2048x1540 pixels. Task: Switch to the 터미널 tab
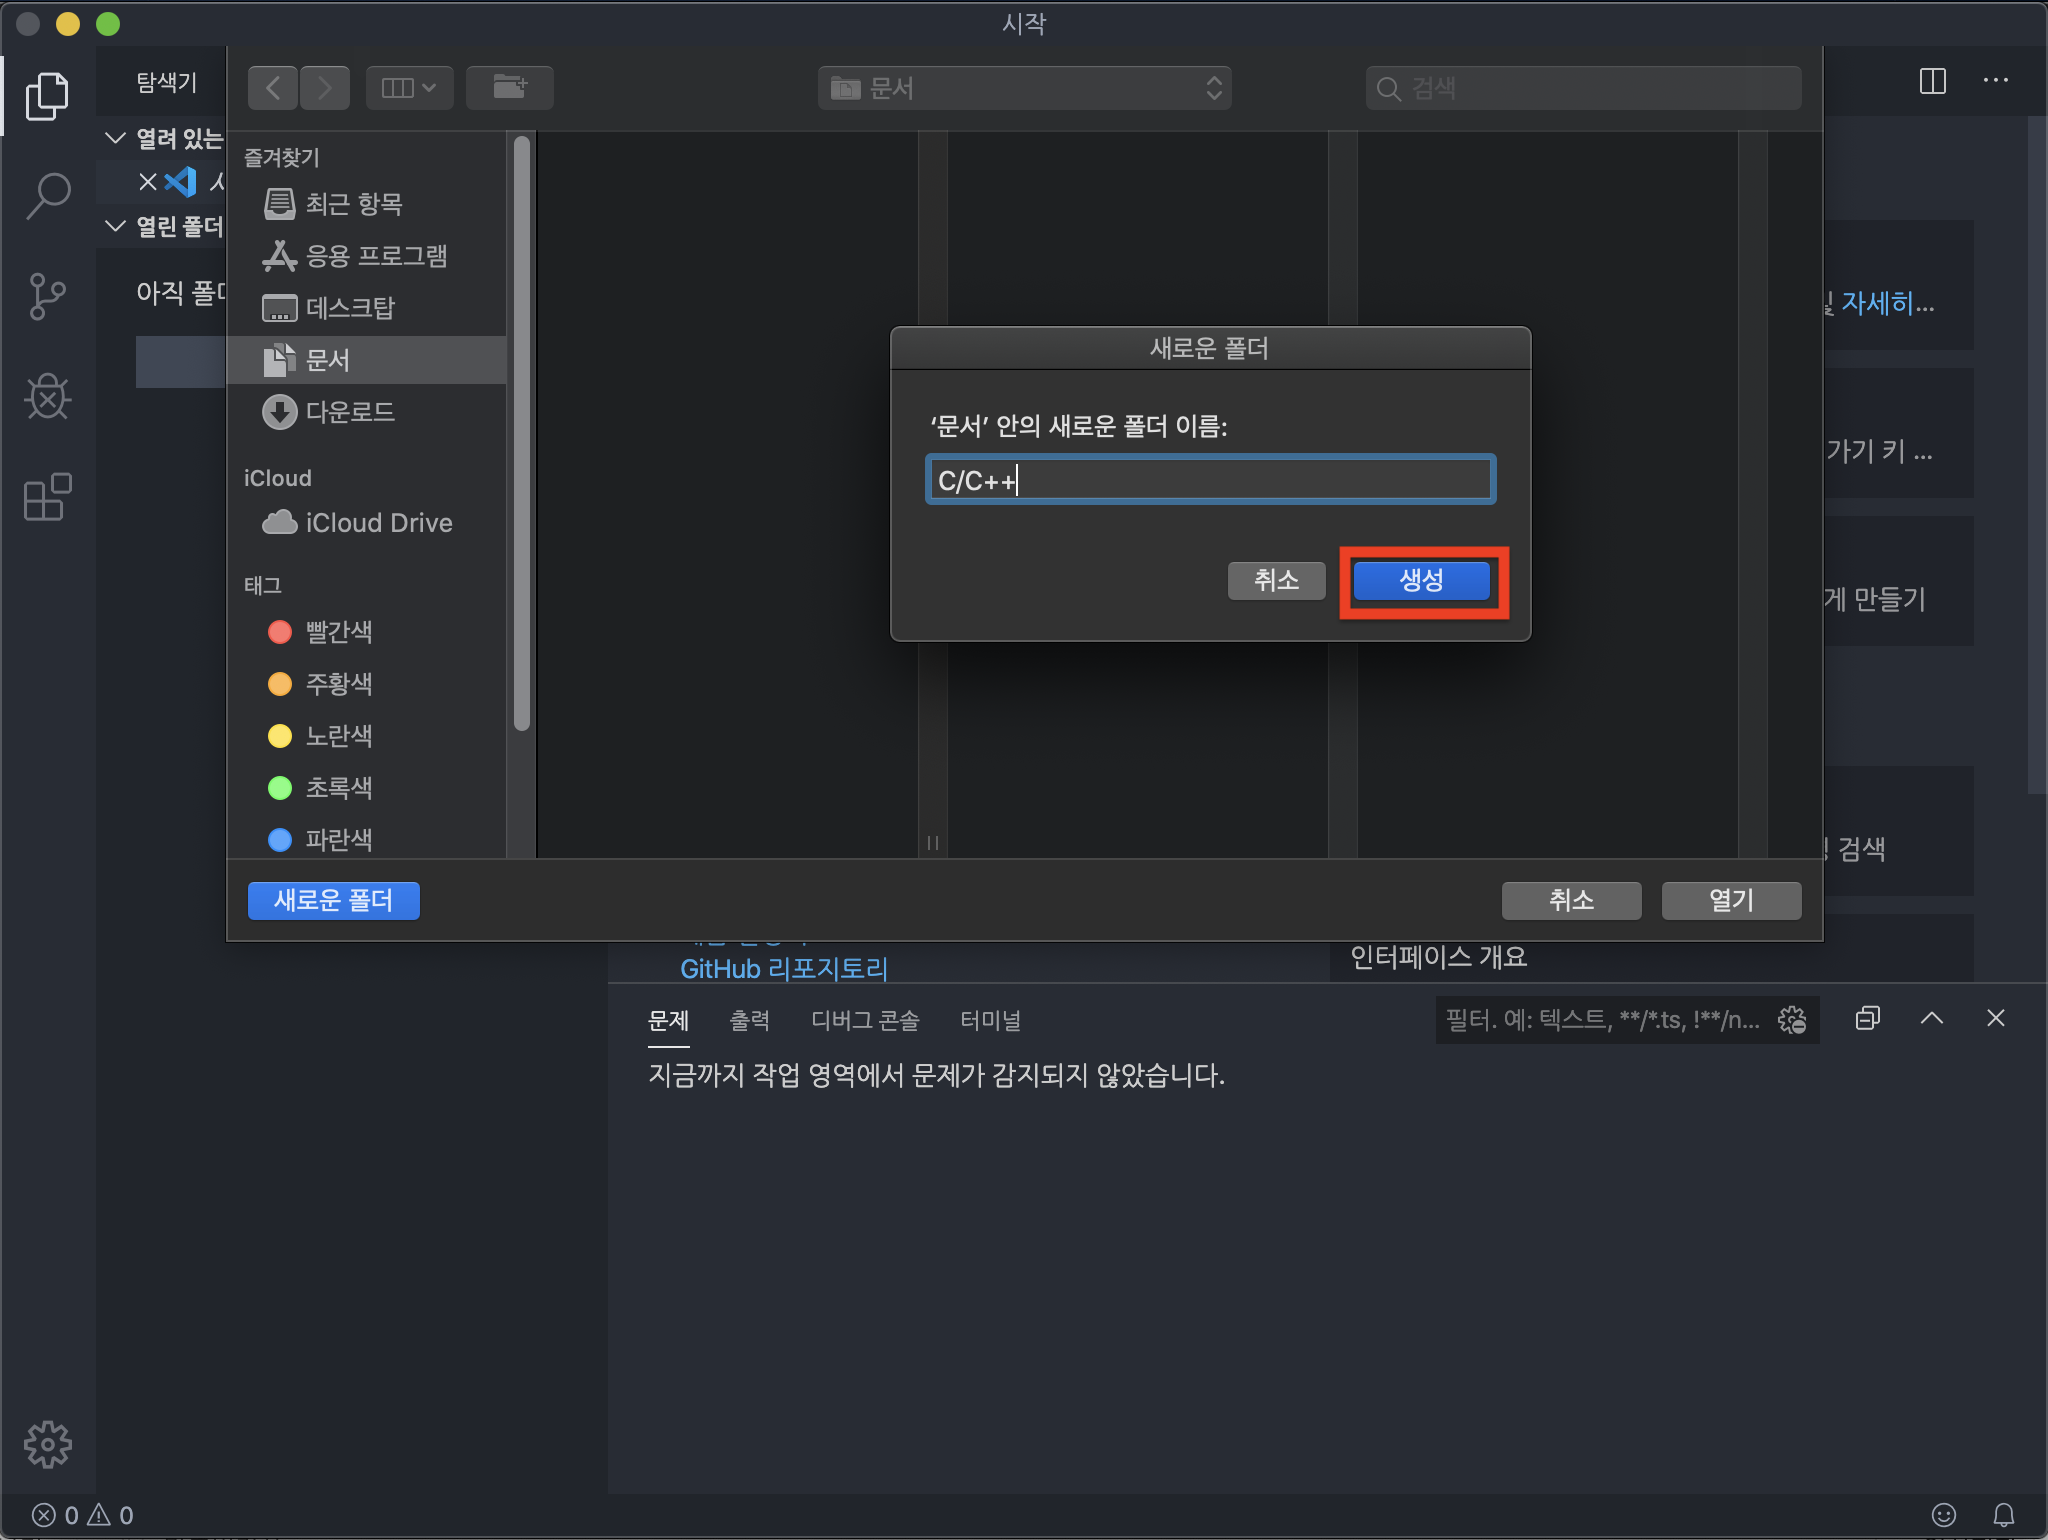[990, 1020]
